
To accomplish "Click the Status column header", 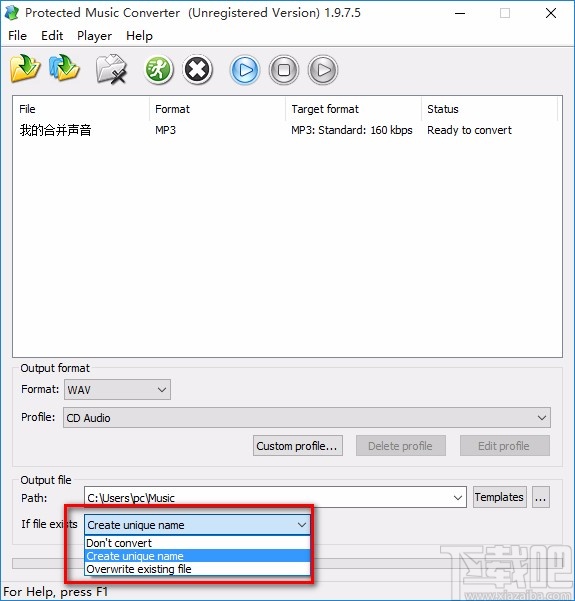I will click(x=490, y=109).
